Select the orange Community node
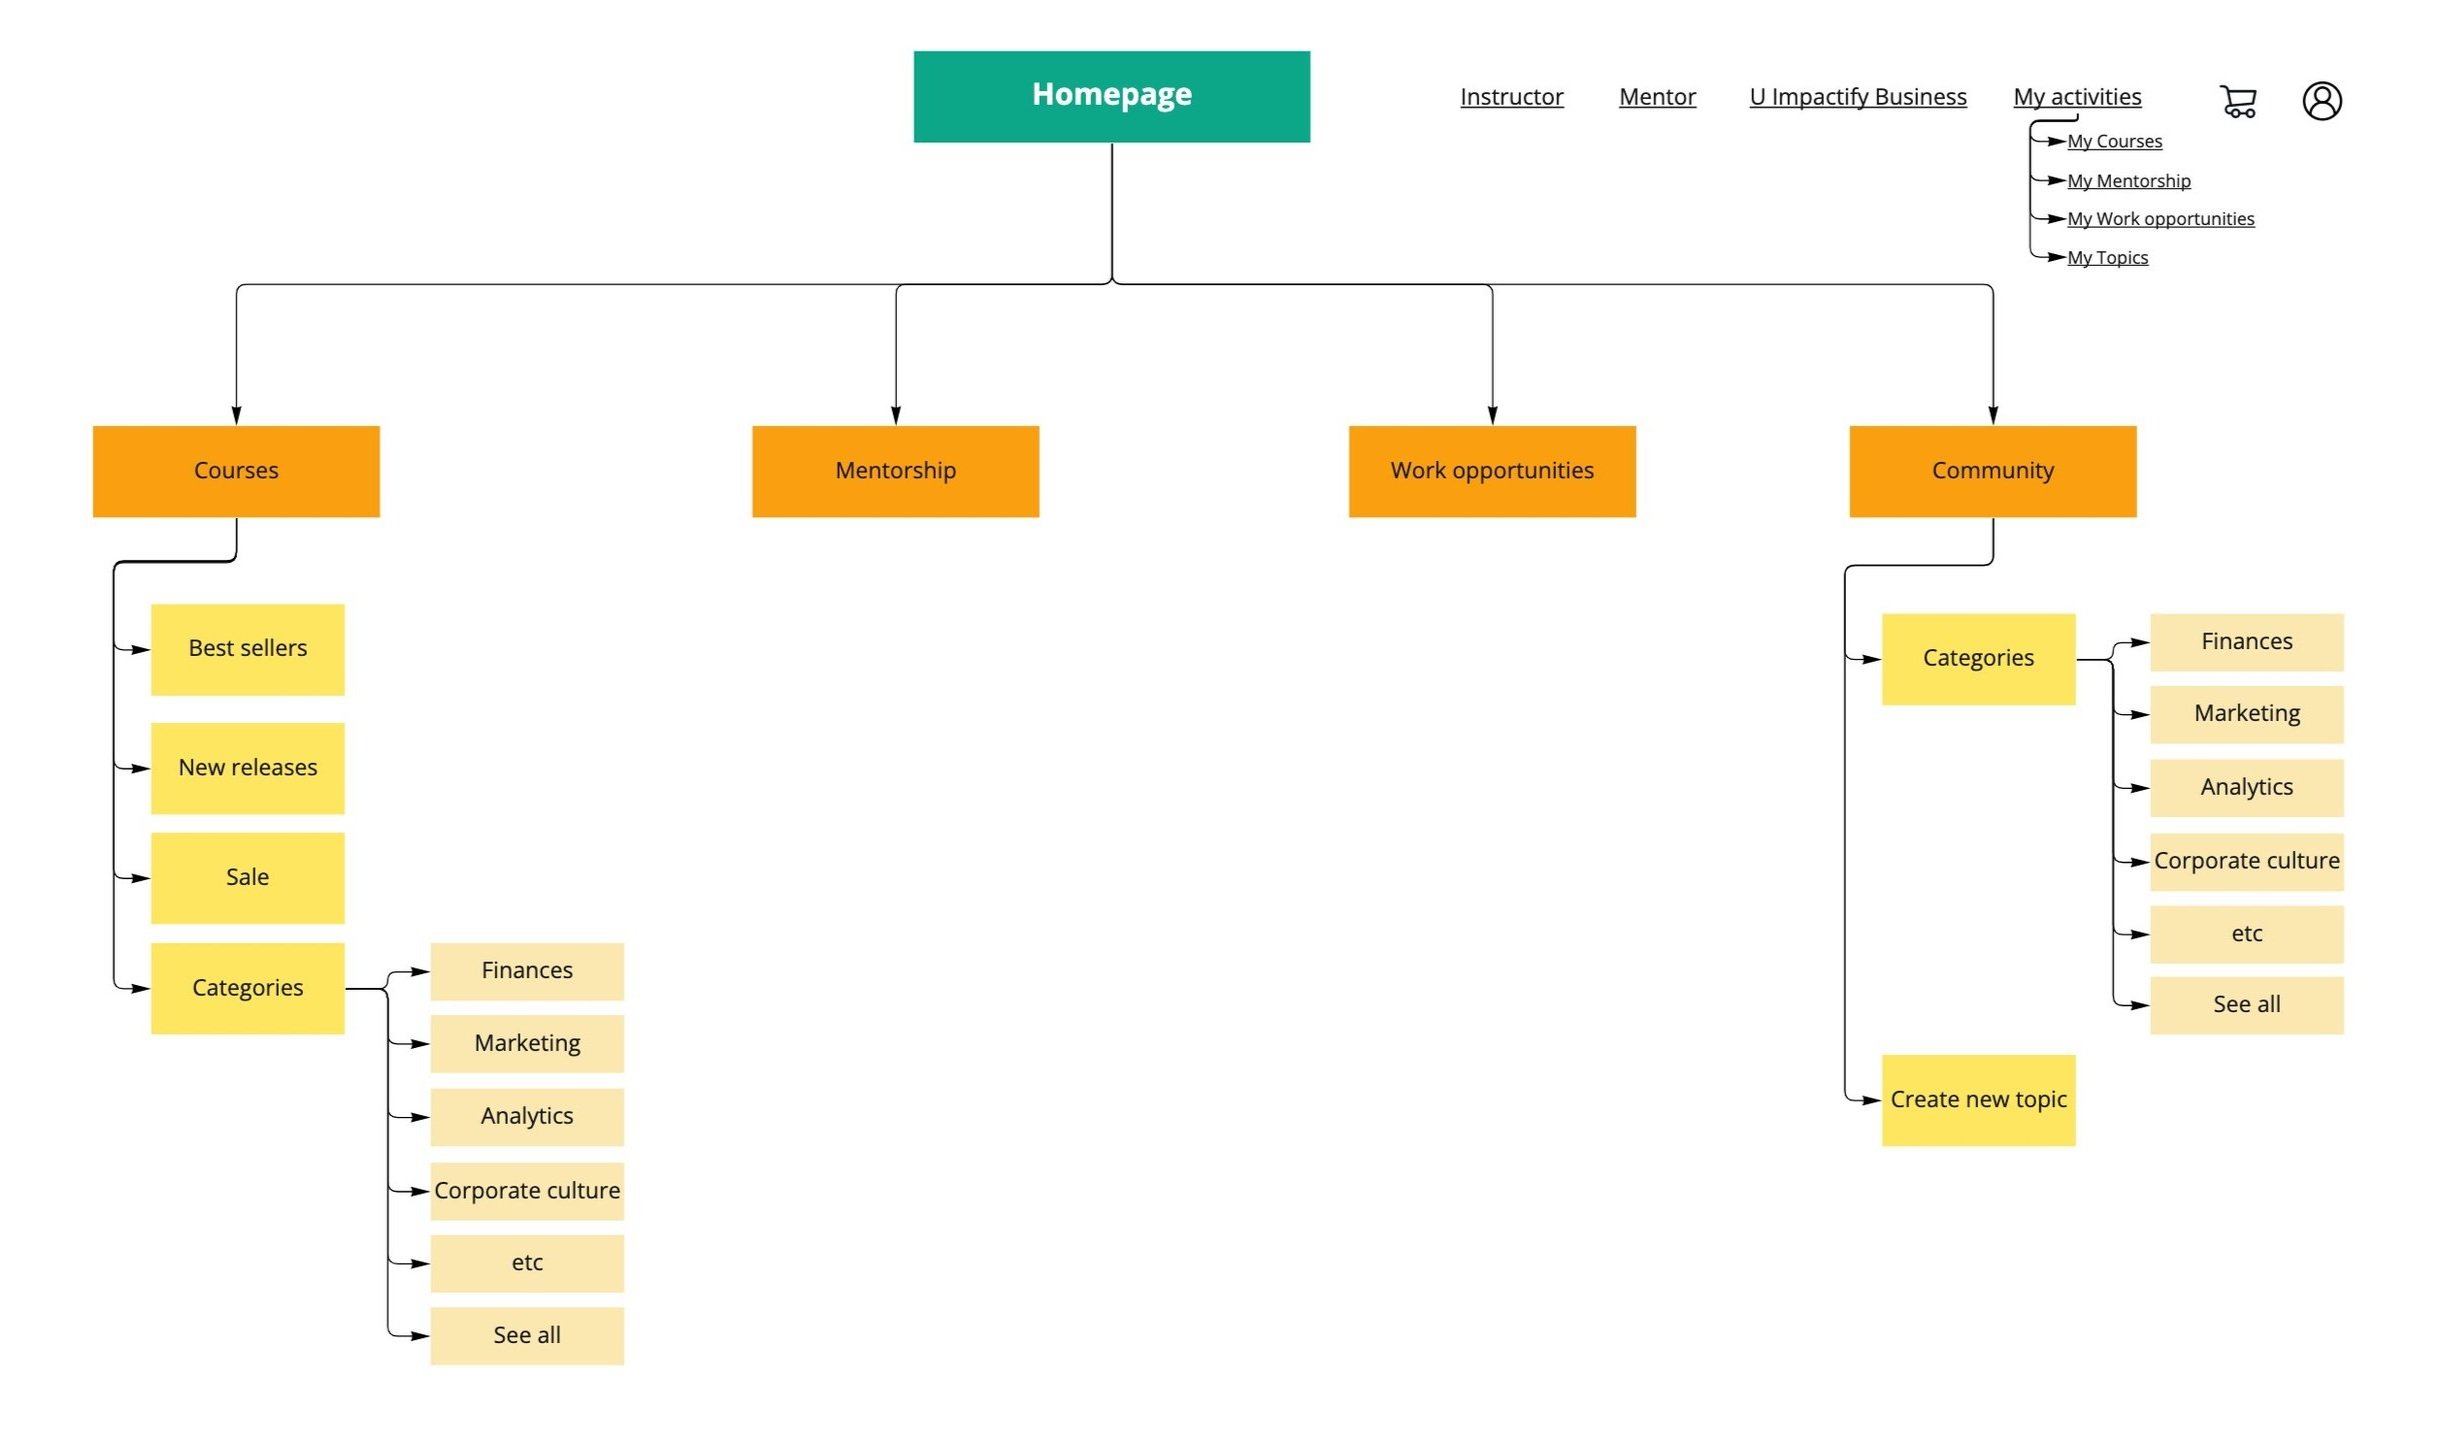 point(1991,471)
